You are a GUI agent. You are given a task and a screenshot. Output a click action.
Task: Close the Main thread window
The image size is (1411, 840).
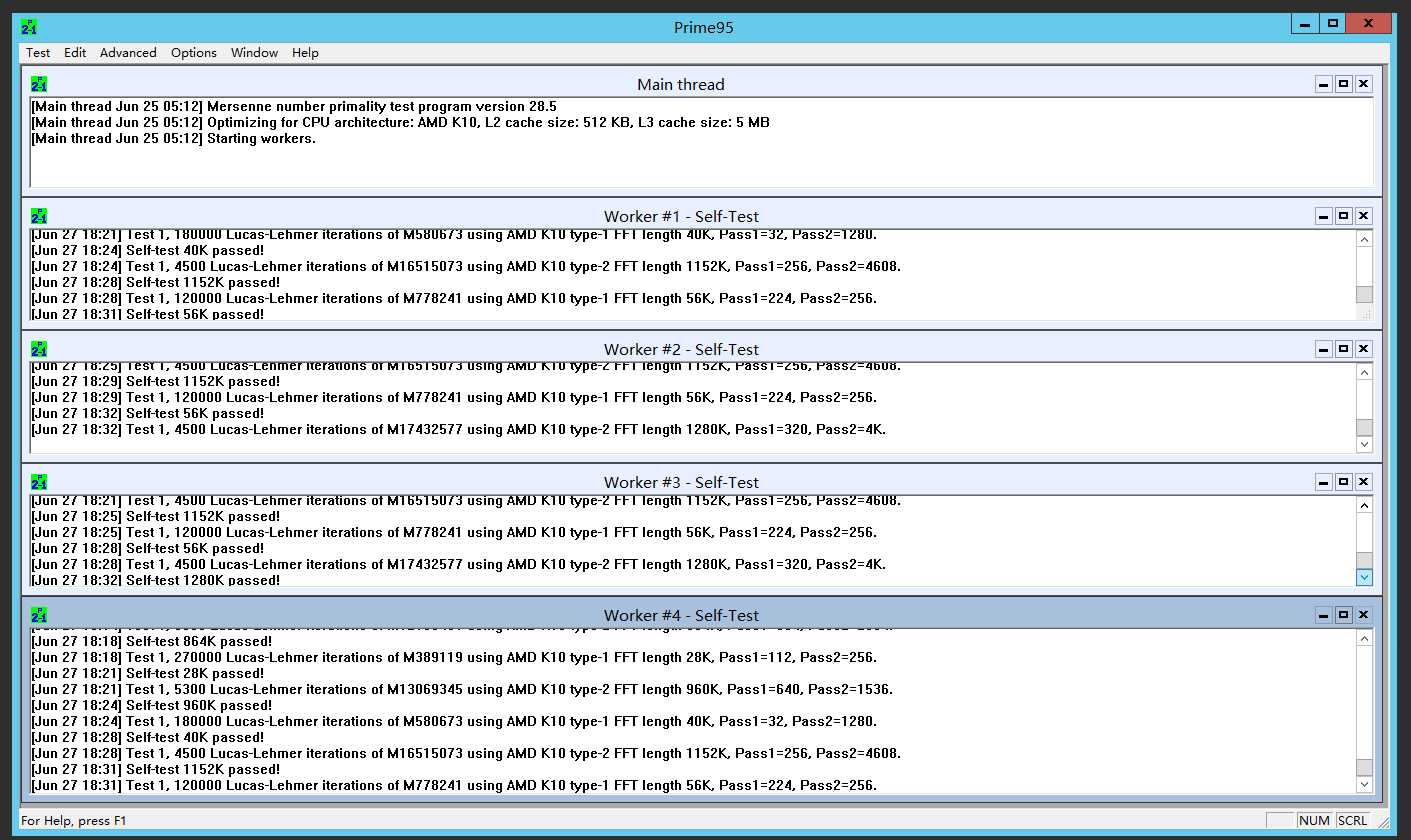[x=1364, y=85]
